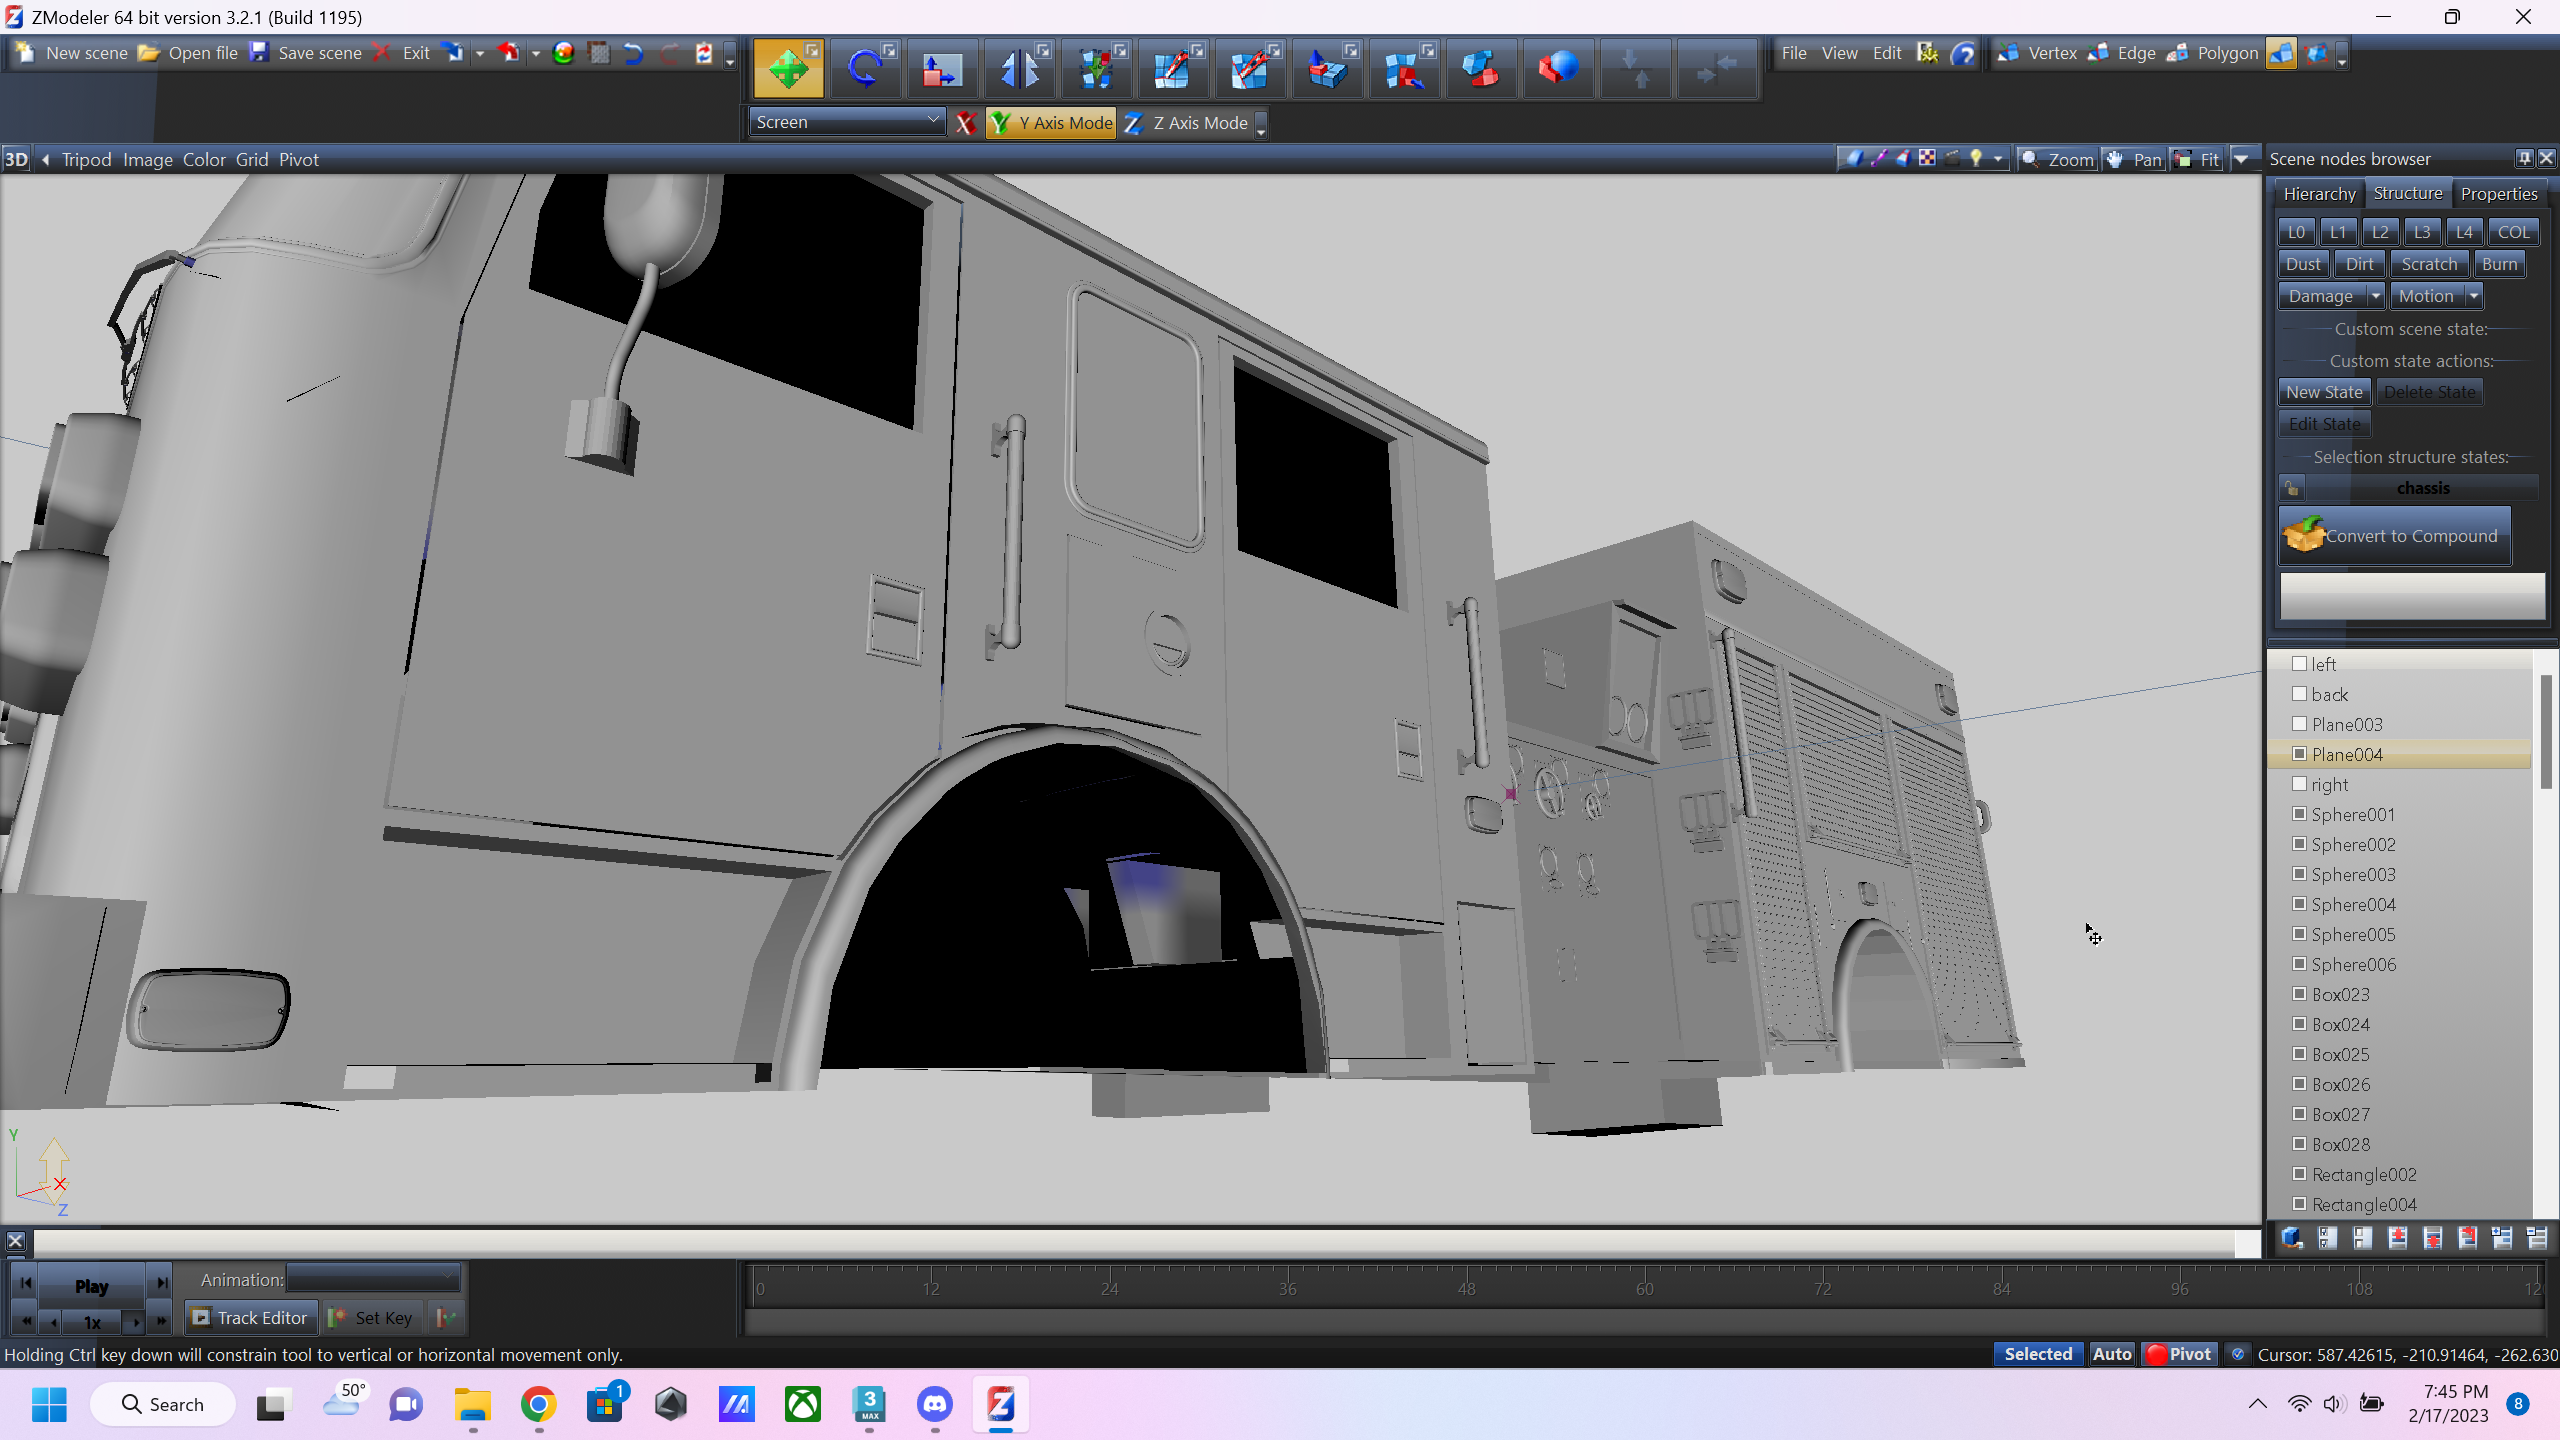2560x1440 pixels.
Task: Open the Tripod viewport menu
Action: tap(86, 160)
